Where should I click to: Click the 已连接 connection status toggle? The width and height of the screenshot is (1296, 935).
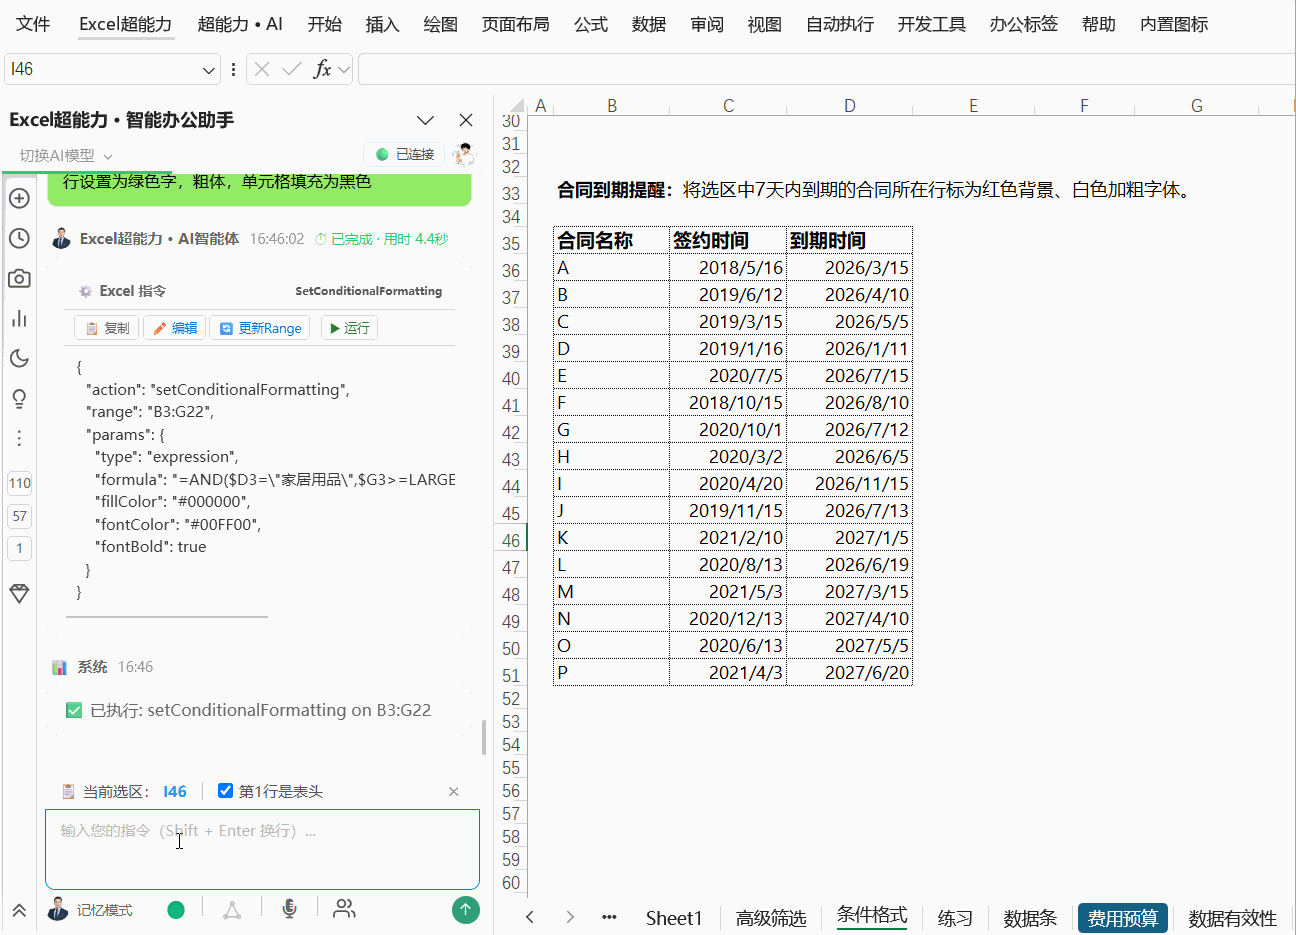405,154
